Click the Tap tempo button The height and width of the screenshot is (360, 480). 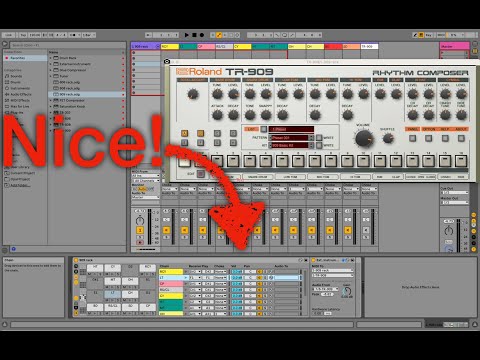click(23, 35)
